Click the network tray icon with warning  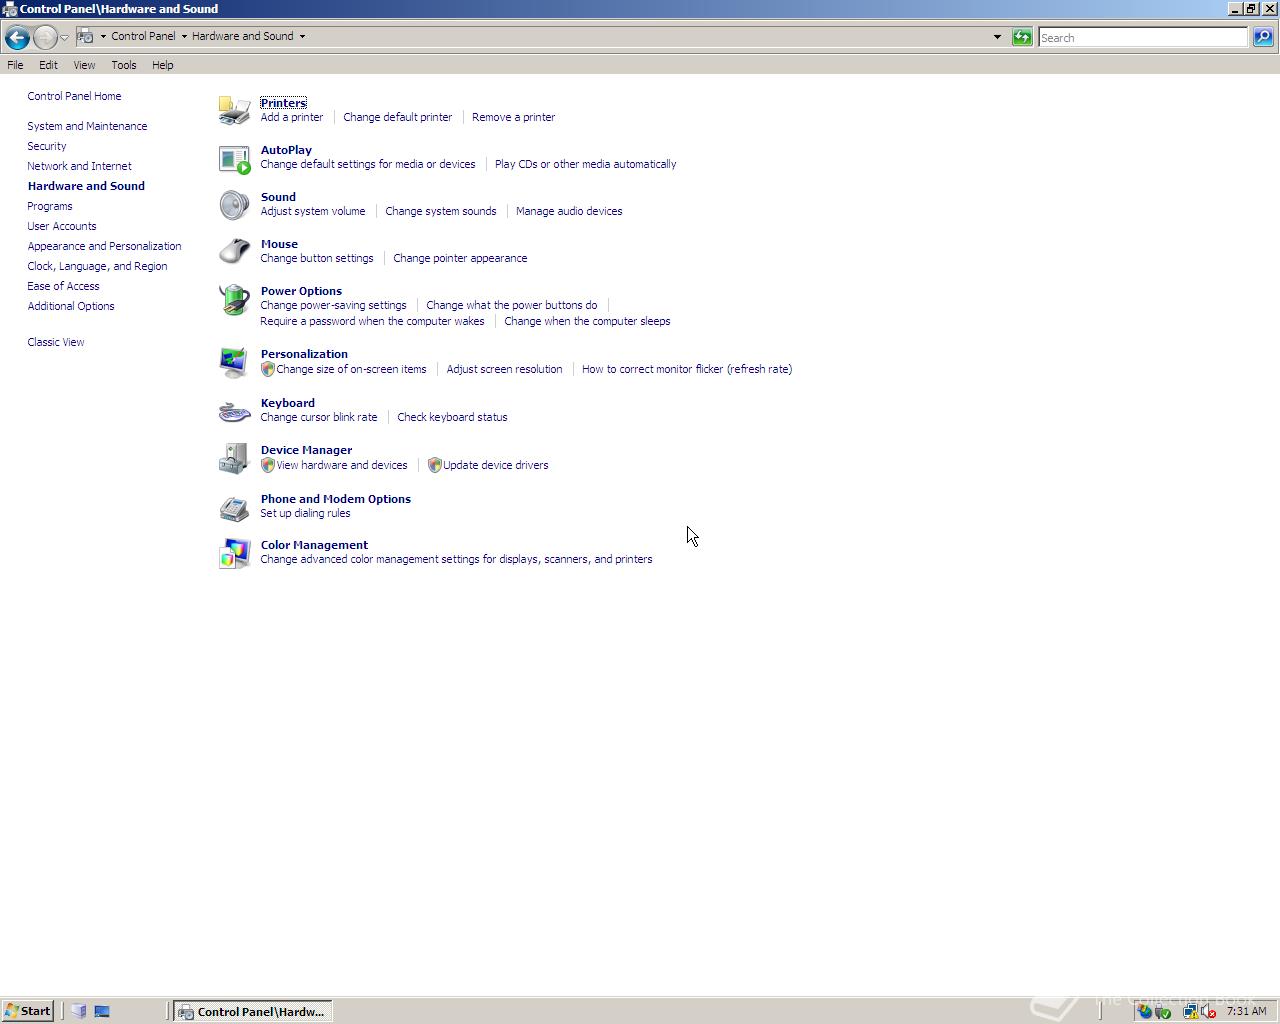[x=1190, y=1011]
